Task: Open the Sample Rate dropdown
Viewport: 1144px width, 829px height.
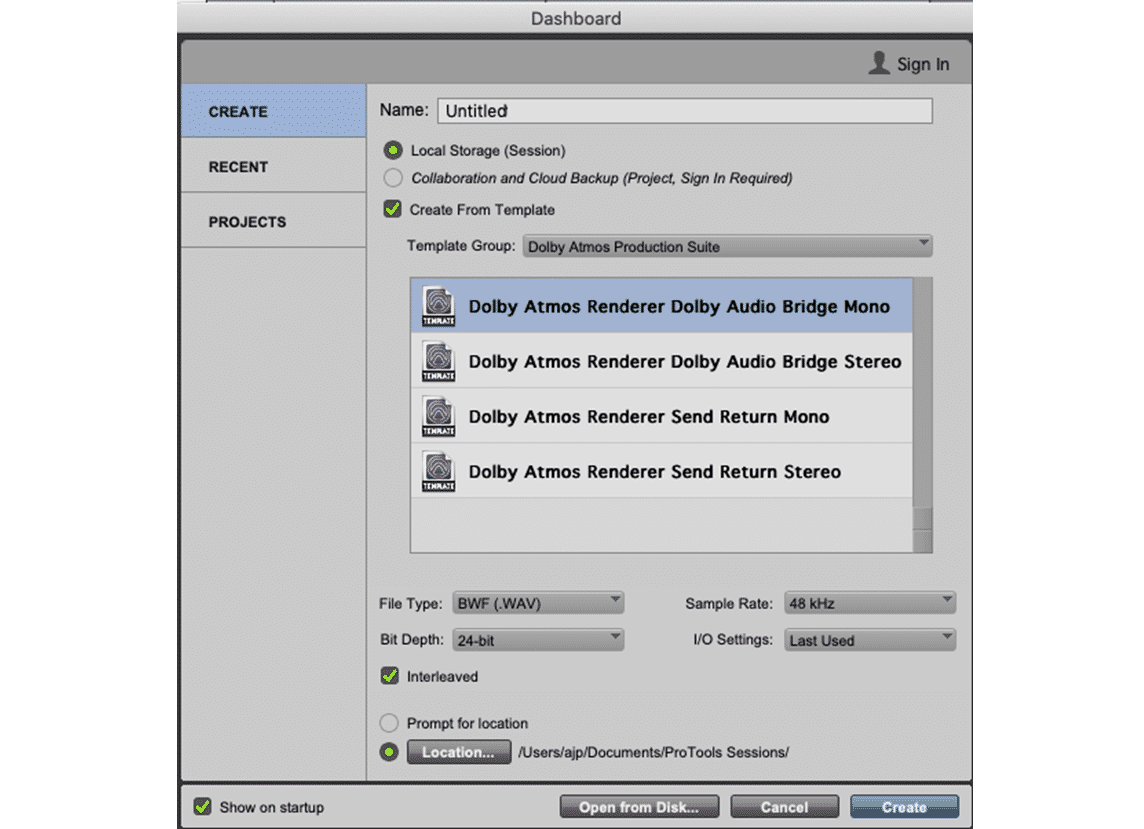Action: pos(869,603)
